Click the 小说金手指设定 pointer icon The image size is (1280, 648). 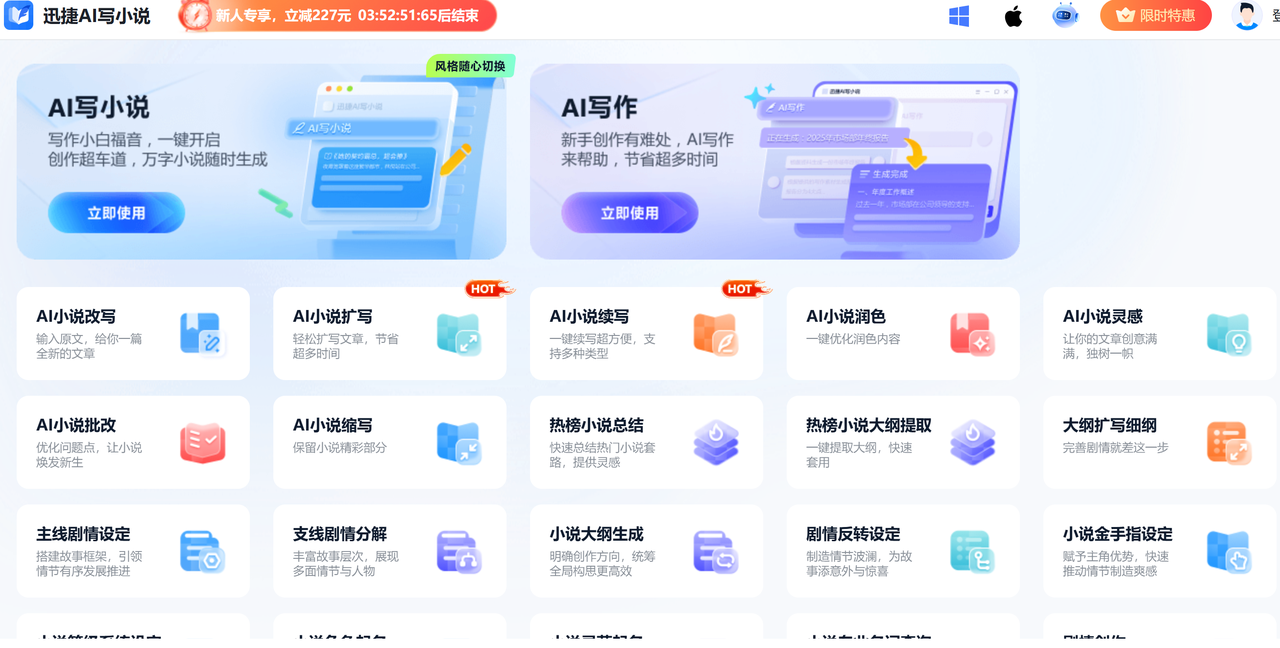pos(1229,552)
